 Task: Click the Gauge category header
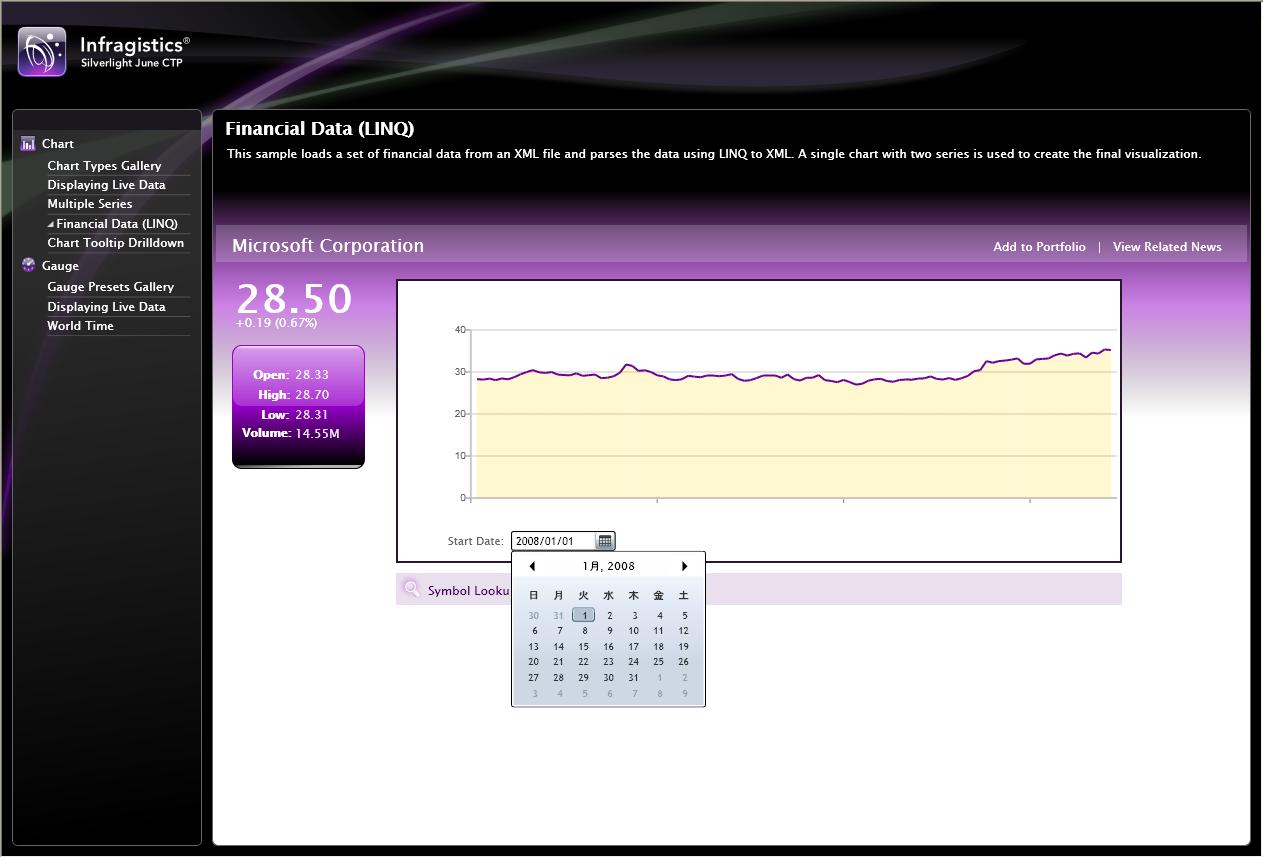pyautogui.click(x=60, y=266)
